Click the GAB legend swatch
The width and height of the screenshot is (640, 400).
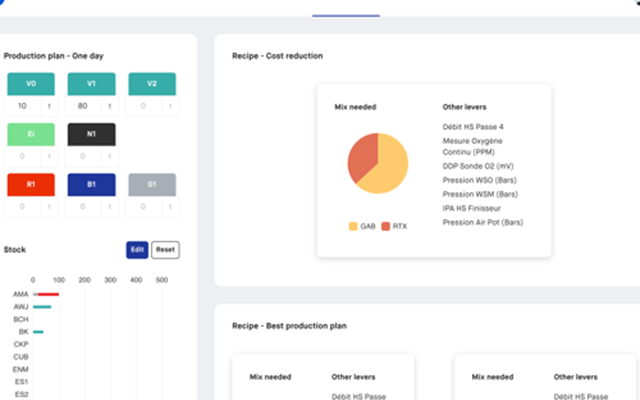pos(353,227)
